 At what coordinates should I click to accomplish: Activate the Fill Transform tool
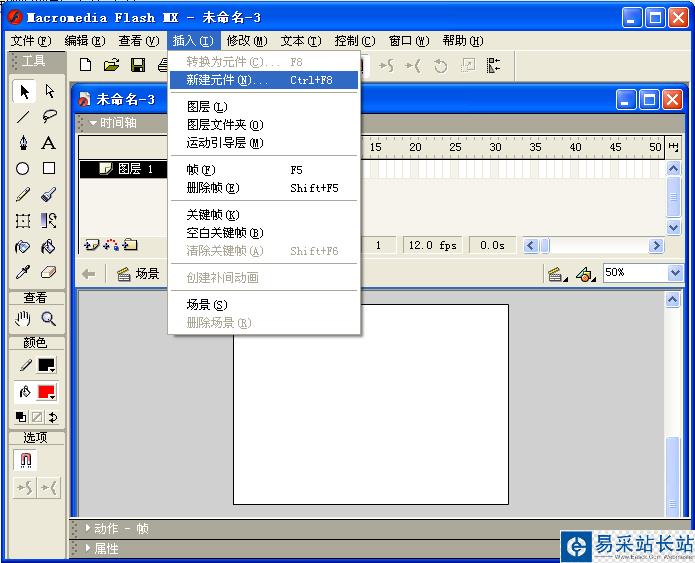(49, 220)
